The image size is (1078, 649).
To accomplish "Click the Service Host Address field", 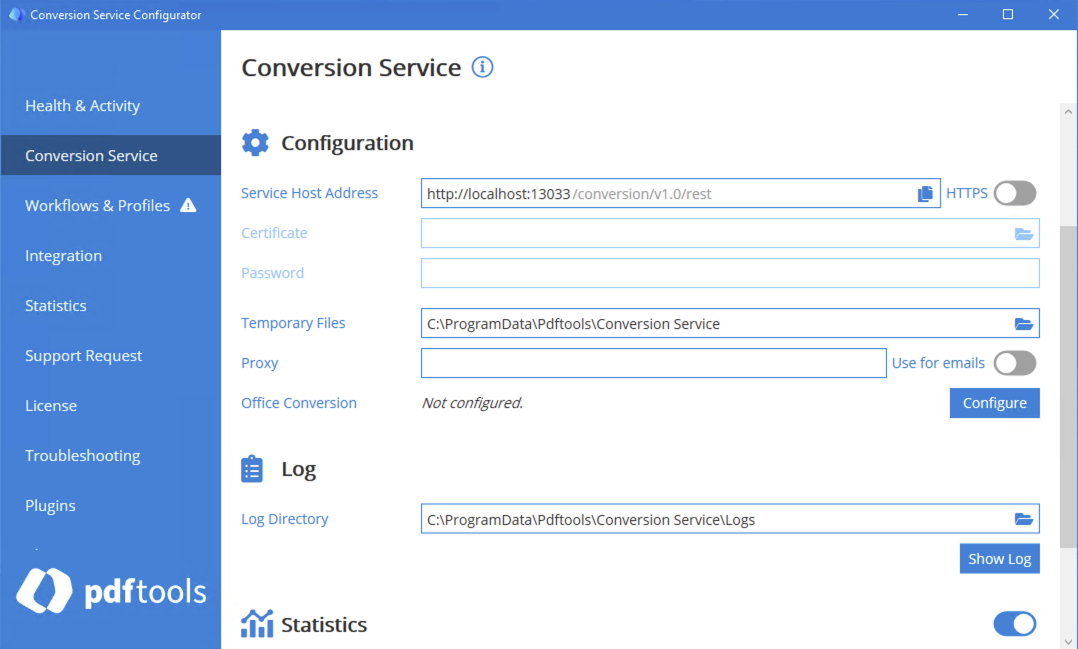I will (681, 193).
